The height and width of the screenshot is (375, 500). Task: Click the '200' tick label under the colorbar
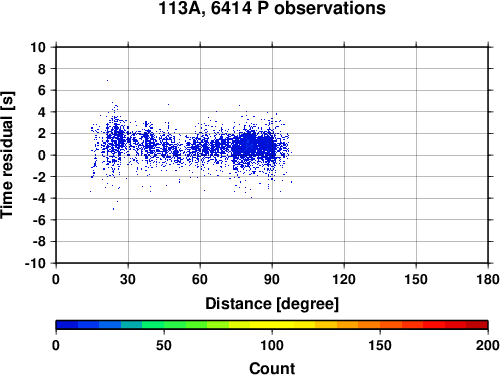(488, 345)
